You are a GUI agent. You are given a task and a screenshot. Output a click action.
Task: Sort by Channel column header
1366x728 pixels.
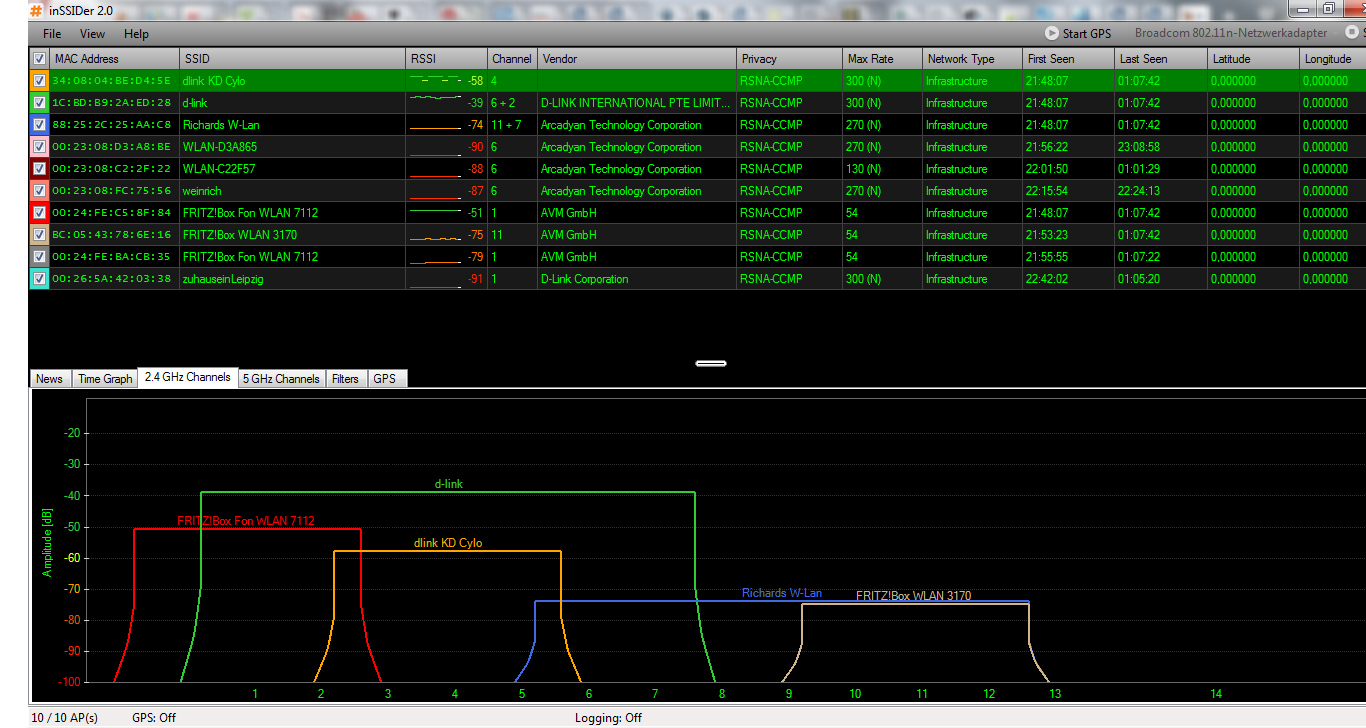(512, 59)
